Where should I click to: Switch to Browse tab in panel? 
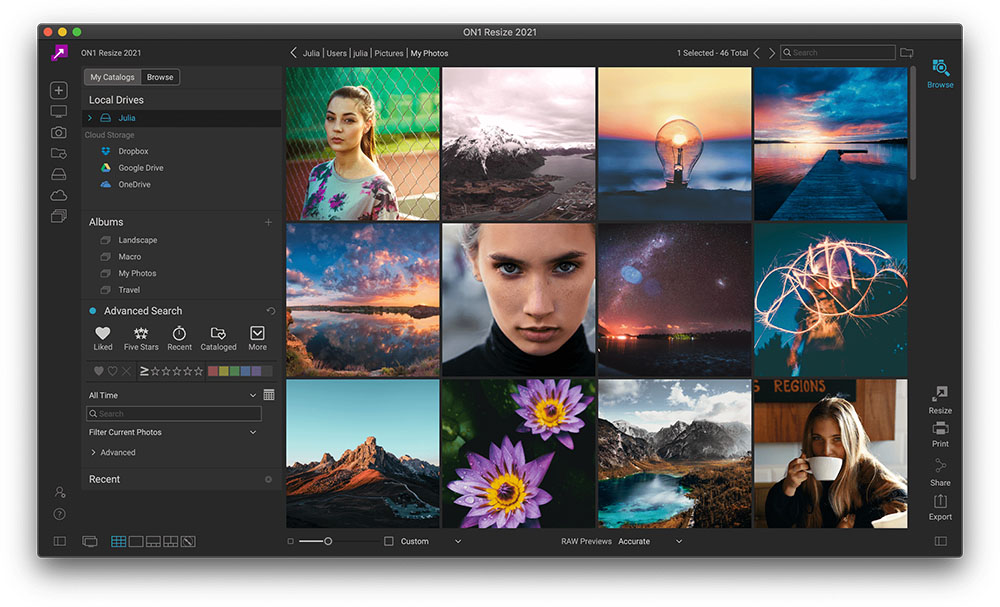click(160, 77)
